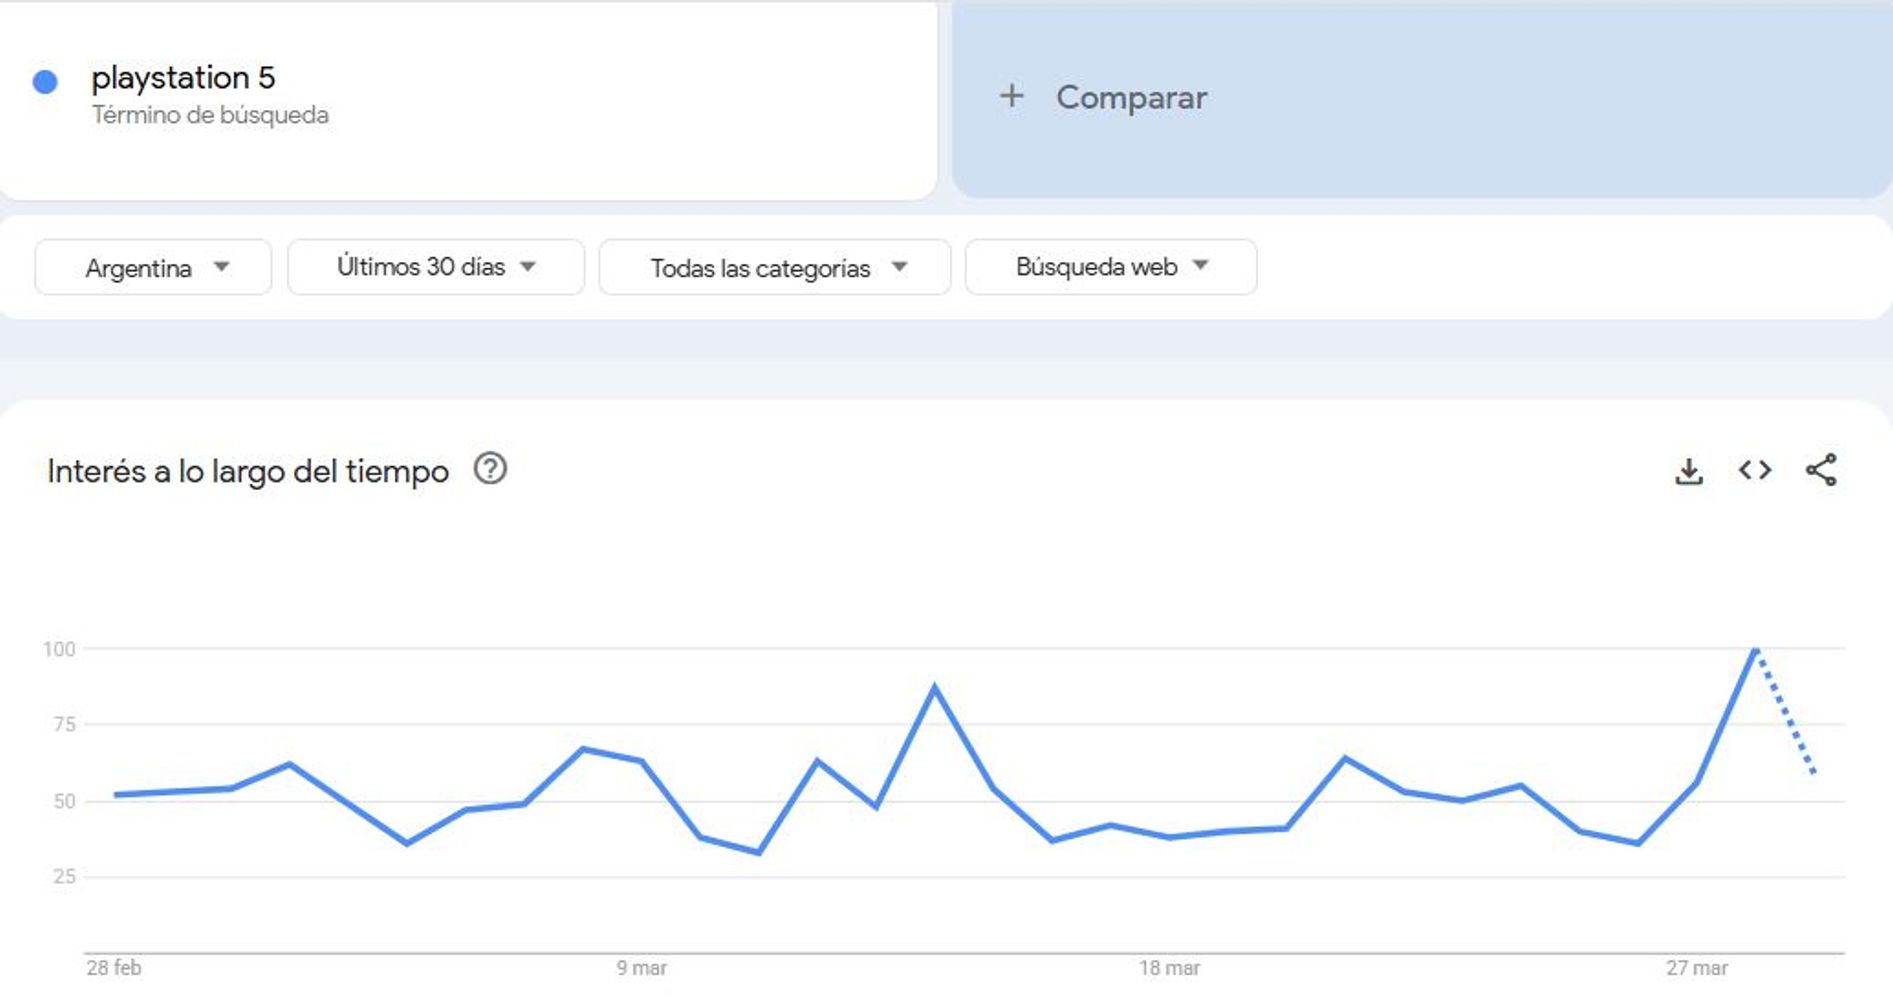1893x1000 pixels.
Task: Click the 9 mar axis label
Action: click(641, 968)
